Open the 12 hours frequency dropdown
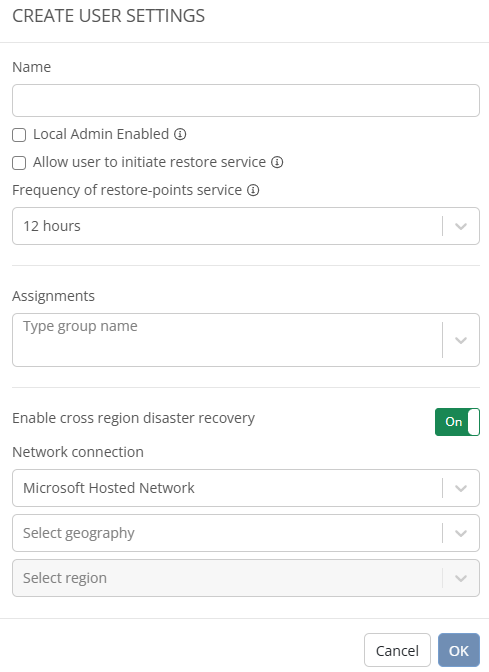489x672 pixels. click(x=246, y=226)
